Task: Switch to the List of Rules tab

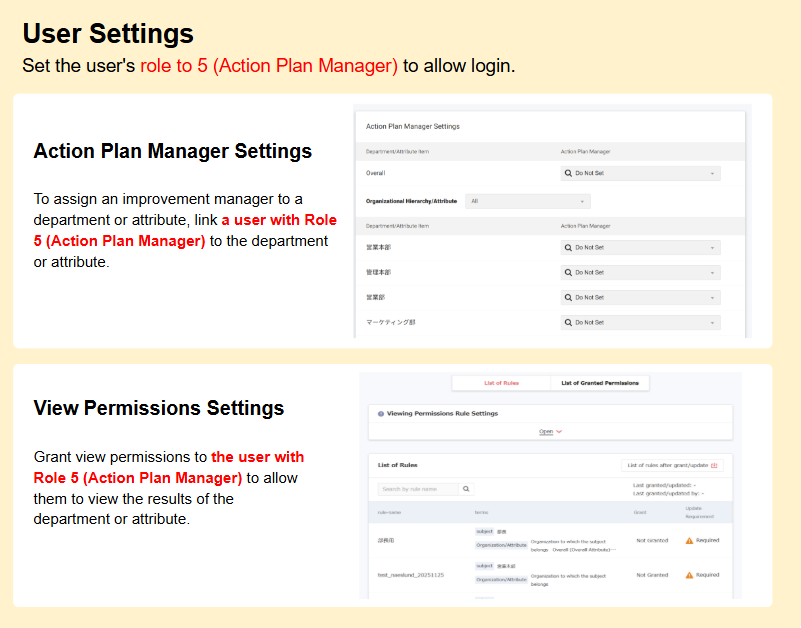Action: tap(501, 383)
